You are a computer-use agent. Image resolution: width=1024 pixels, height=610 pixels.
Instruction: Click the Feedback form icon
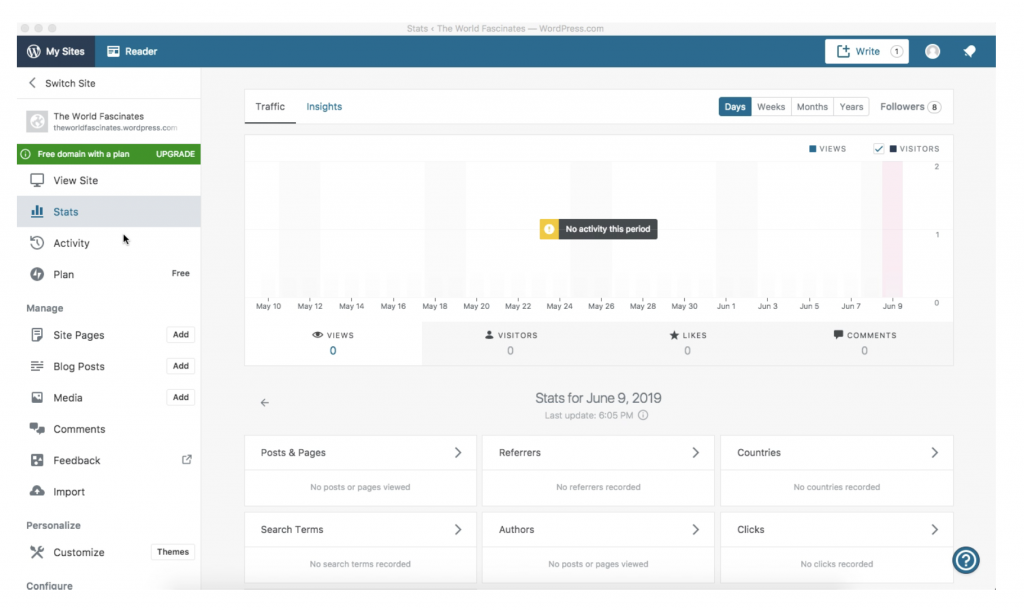point(37,460)
